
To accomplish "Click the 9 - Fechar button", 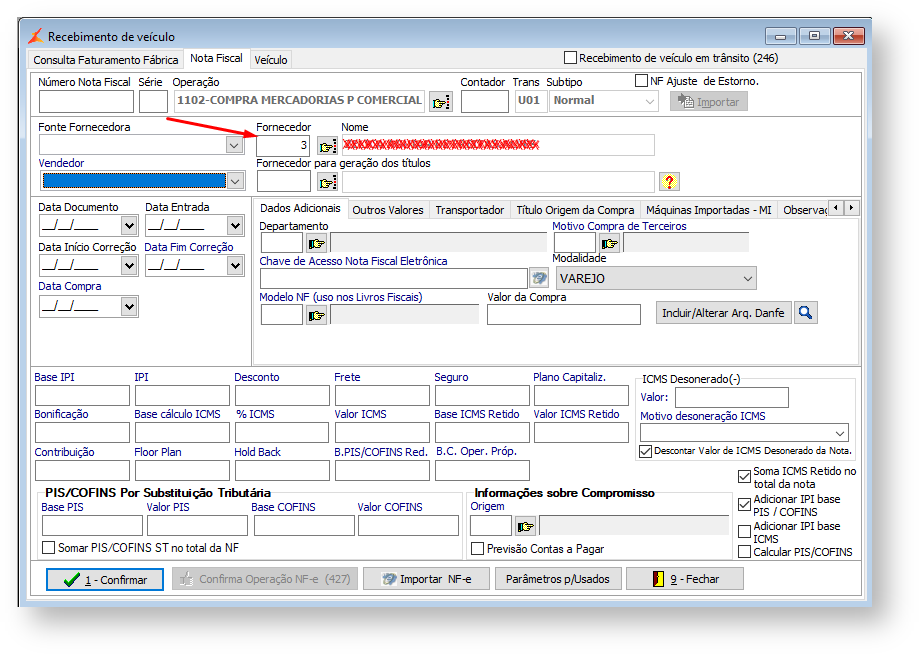I will tap(685, 579).
